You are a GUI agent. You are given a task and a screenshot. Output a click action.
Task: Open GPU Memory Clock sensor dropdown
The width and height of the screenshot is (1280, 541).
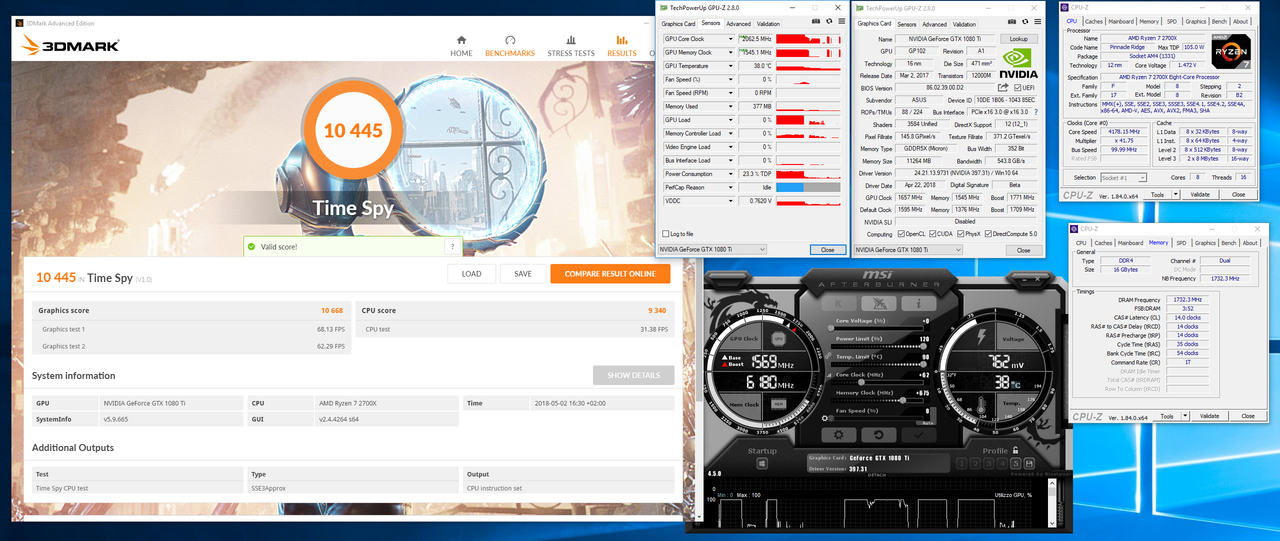[x=731, y=52]
